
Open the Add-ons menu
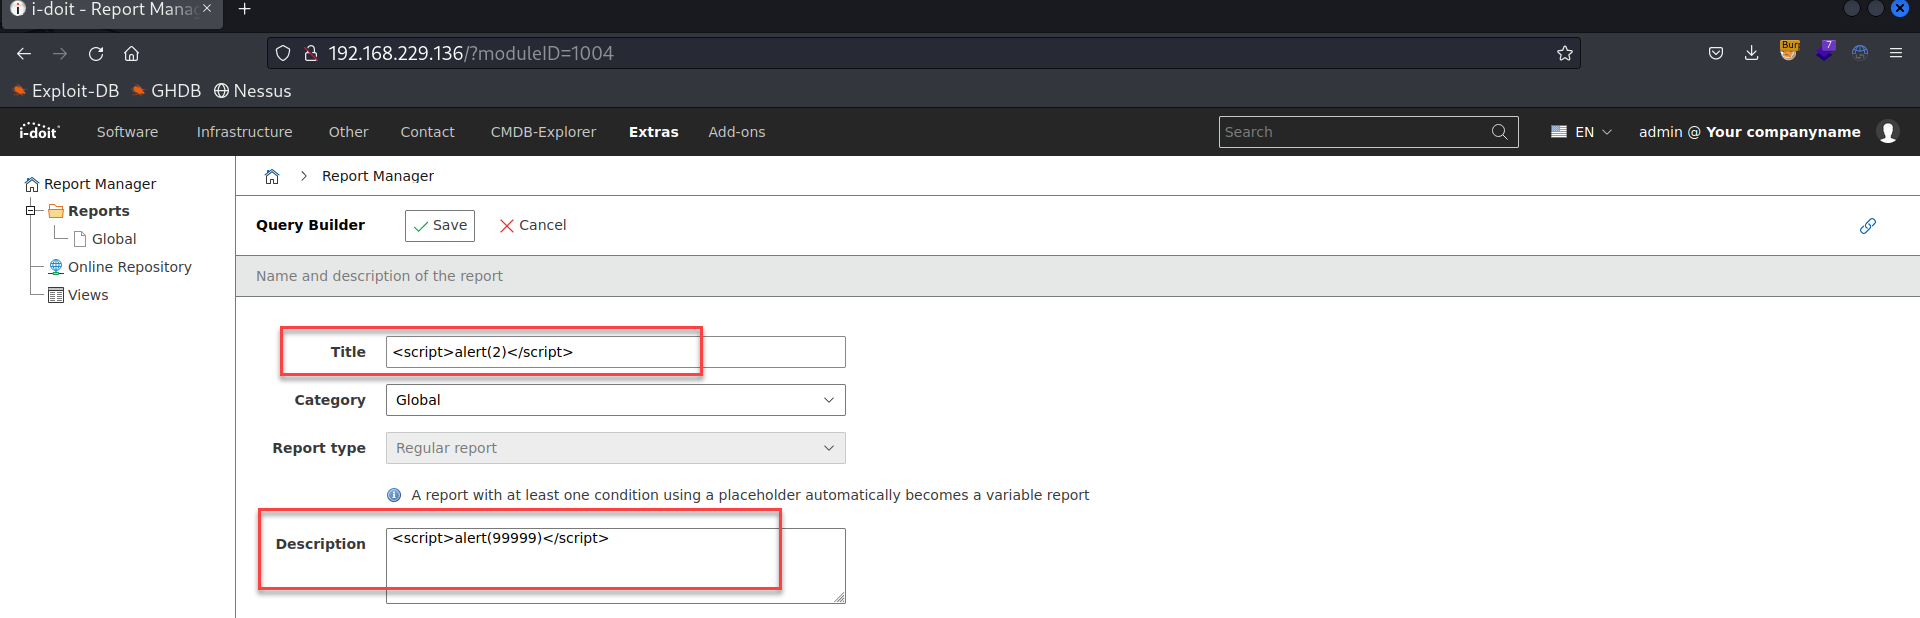tap(737, 132)
